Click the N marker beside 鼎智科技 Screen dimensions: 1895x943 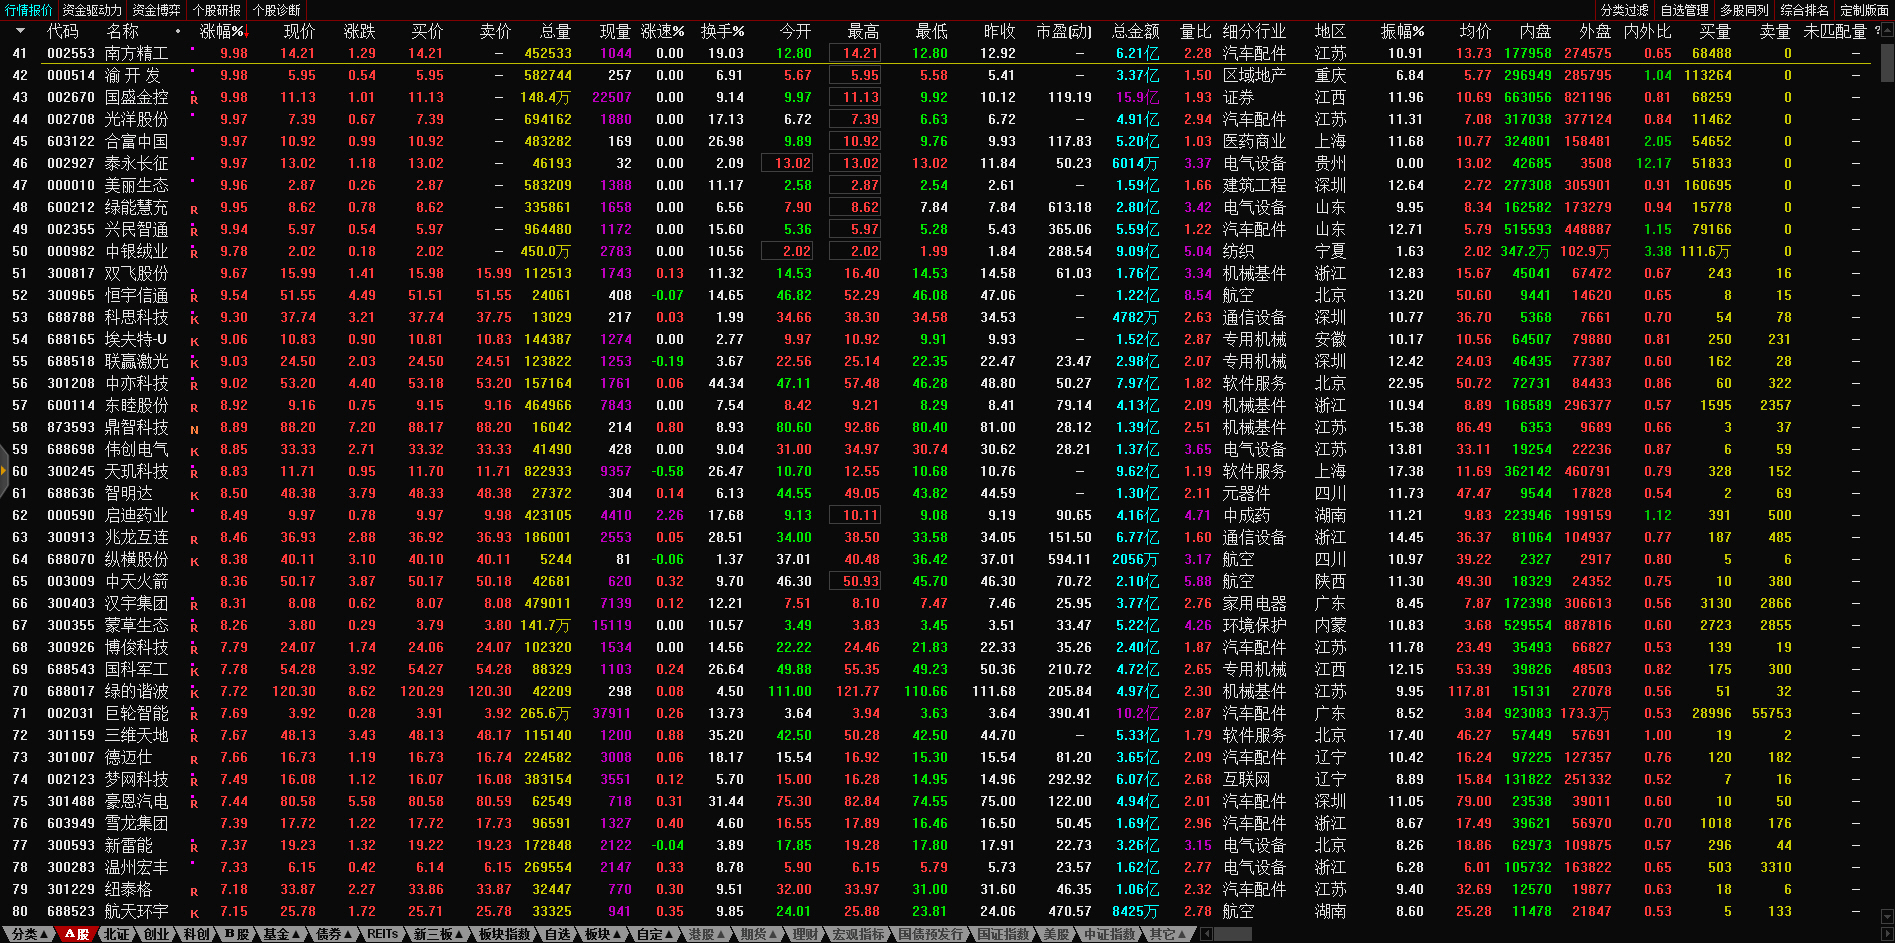coord(194,428)
